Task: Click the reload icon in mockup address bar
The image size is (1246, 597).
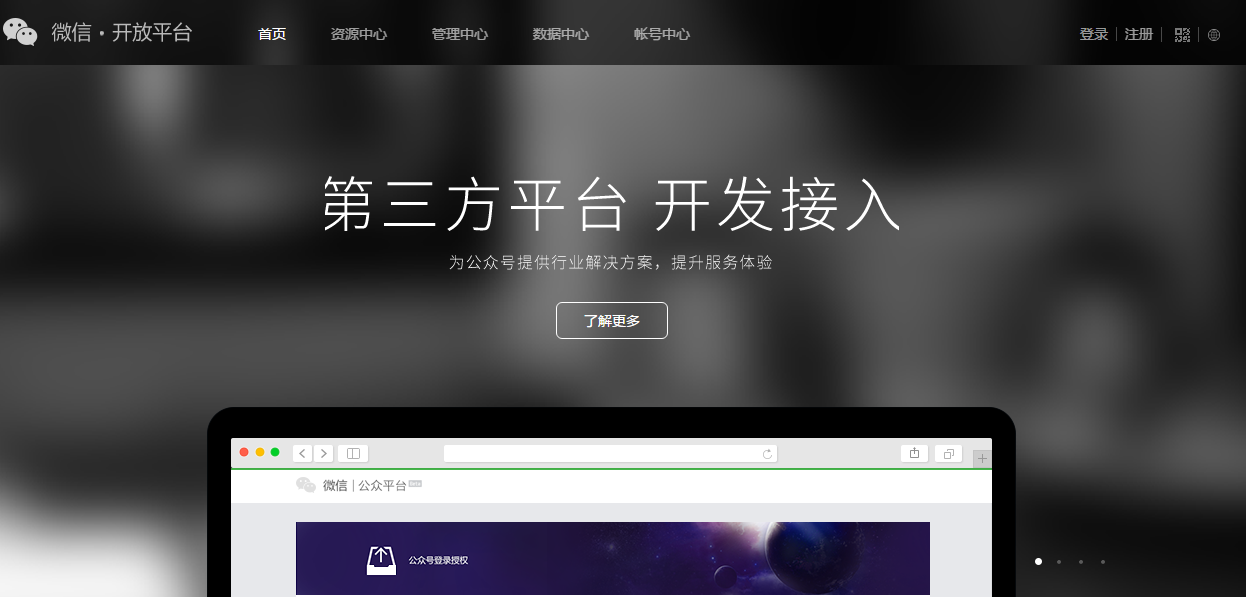Action: click(x=767, y=454)
